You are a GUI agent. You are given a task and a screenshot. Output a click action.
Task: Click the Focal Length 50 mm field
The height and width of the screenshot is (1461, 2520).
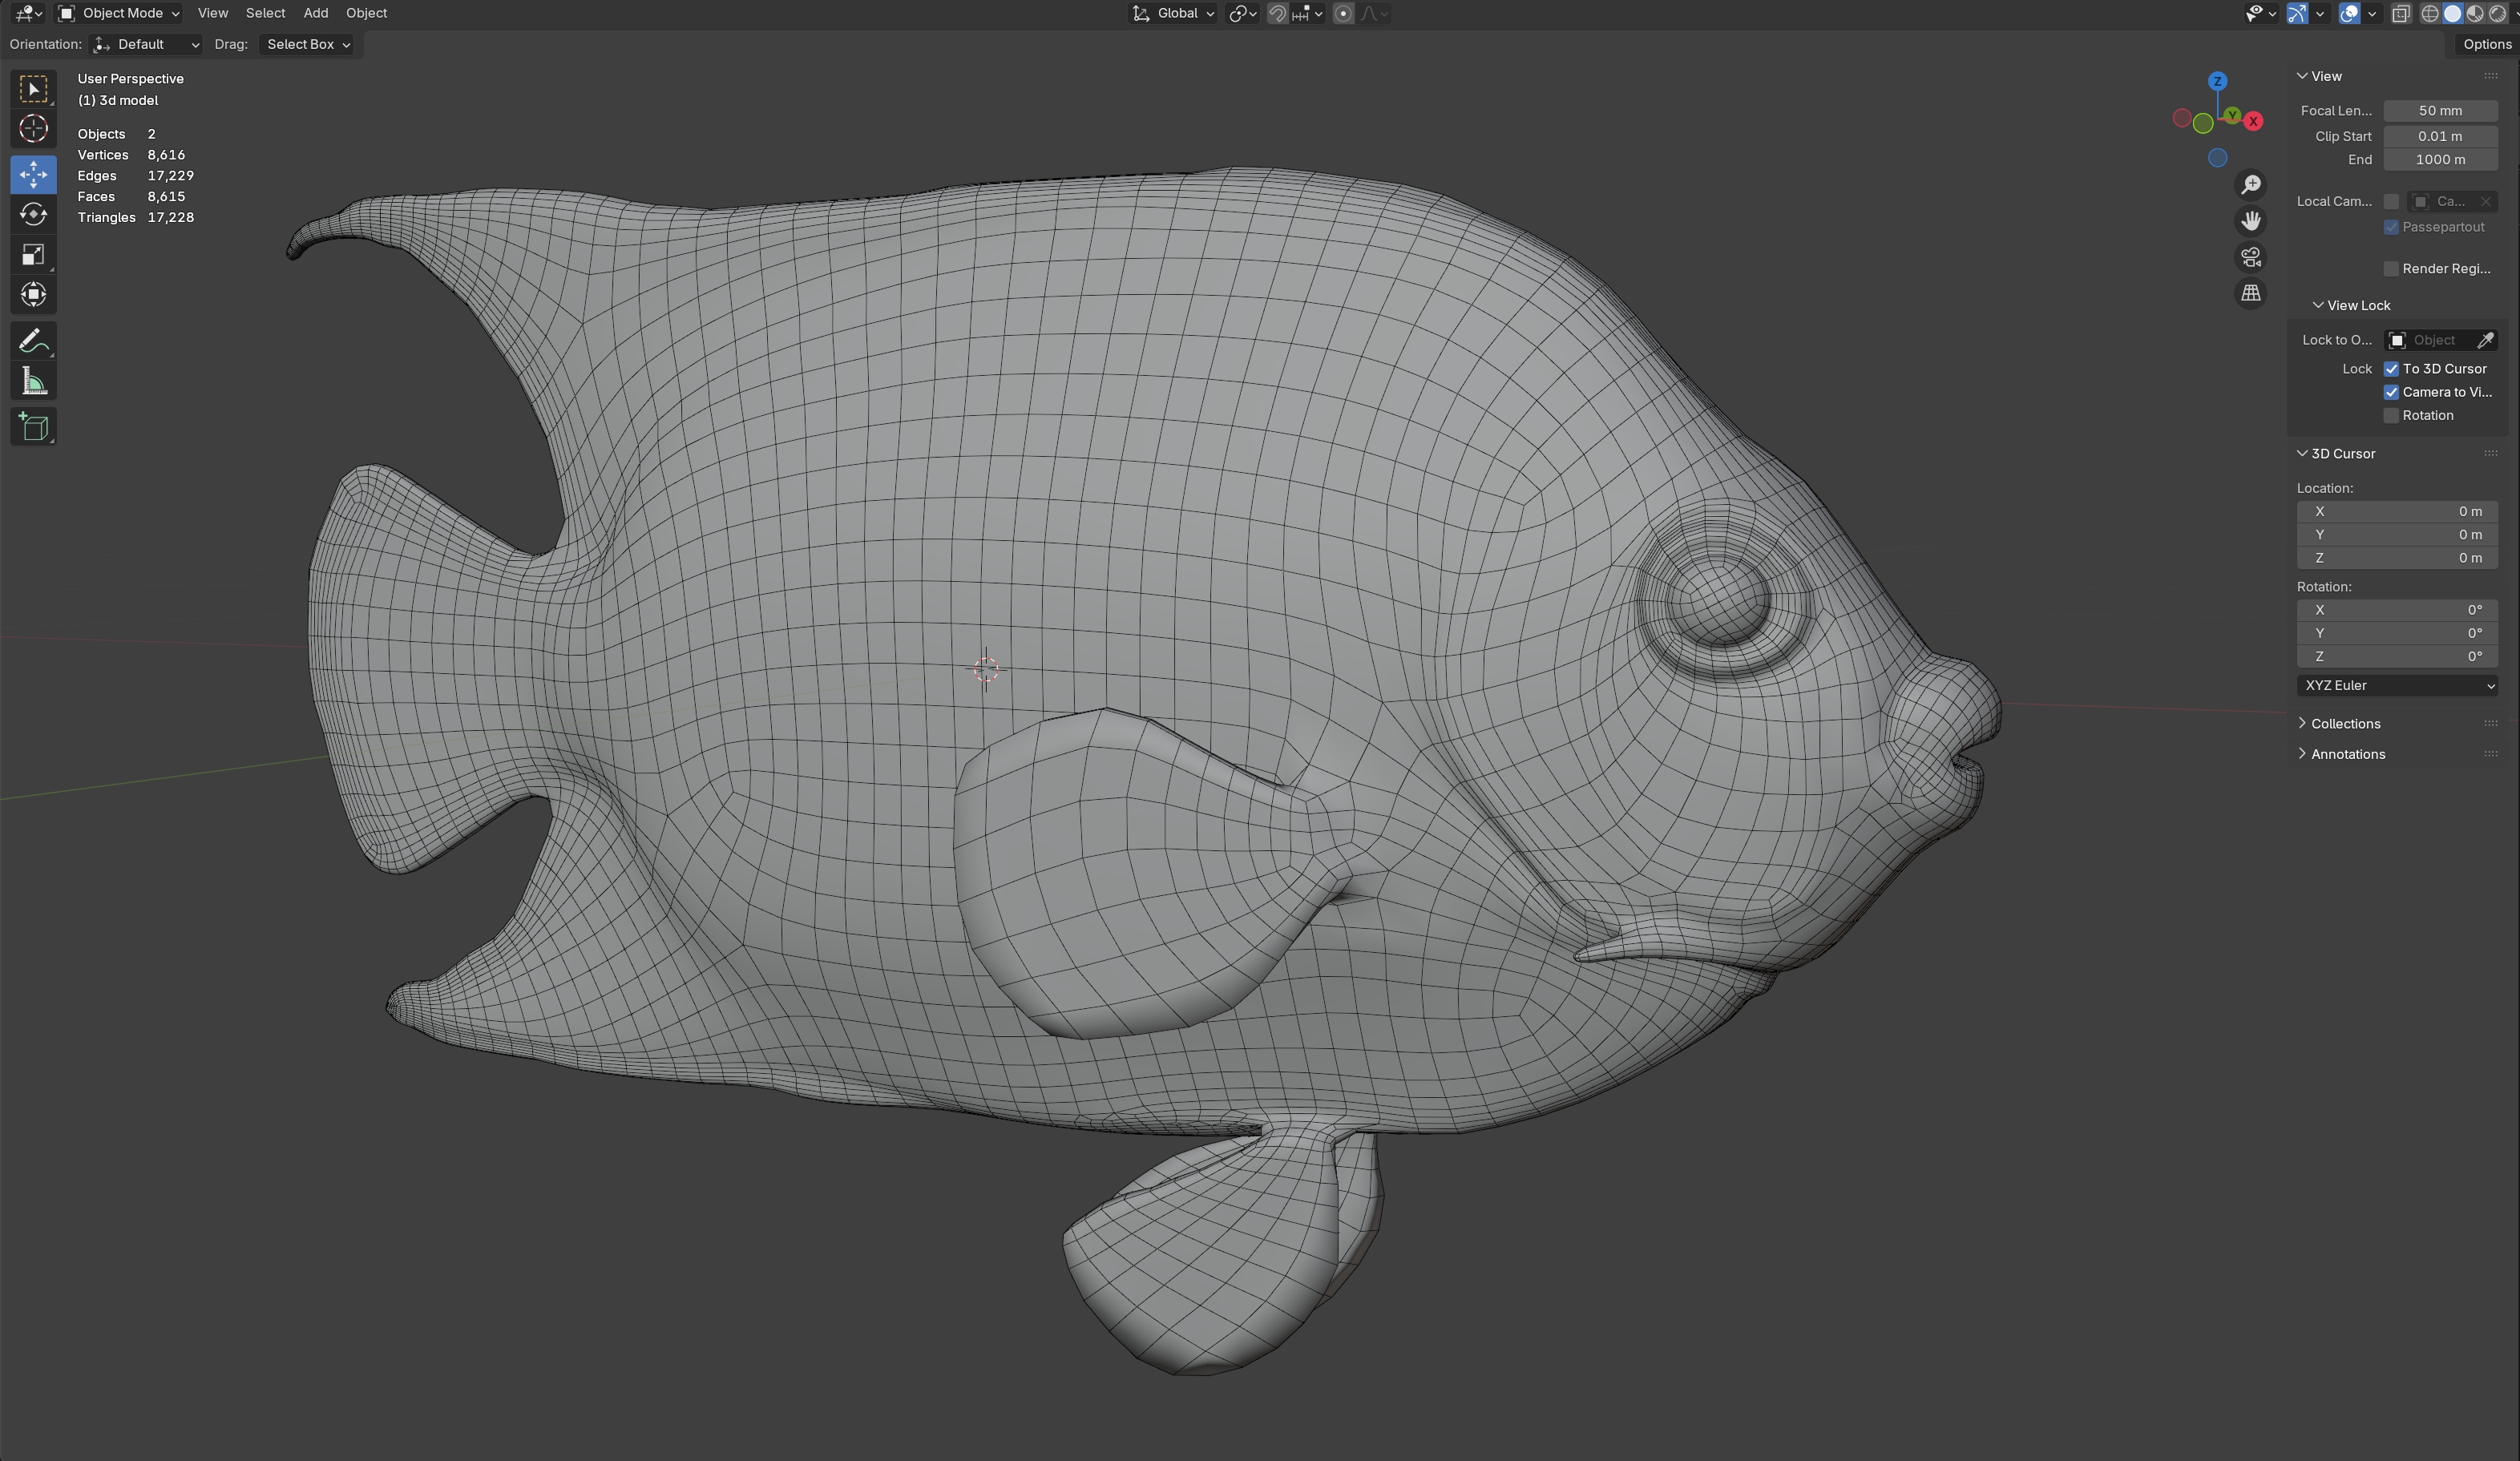2439,111
